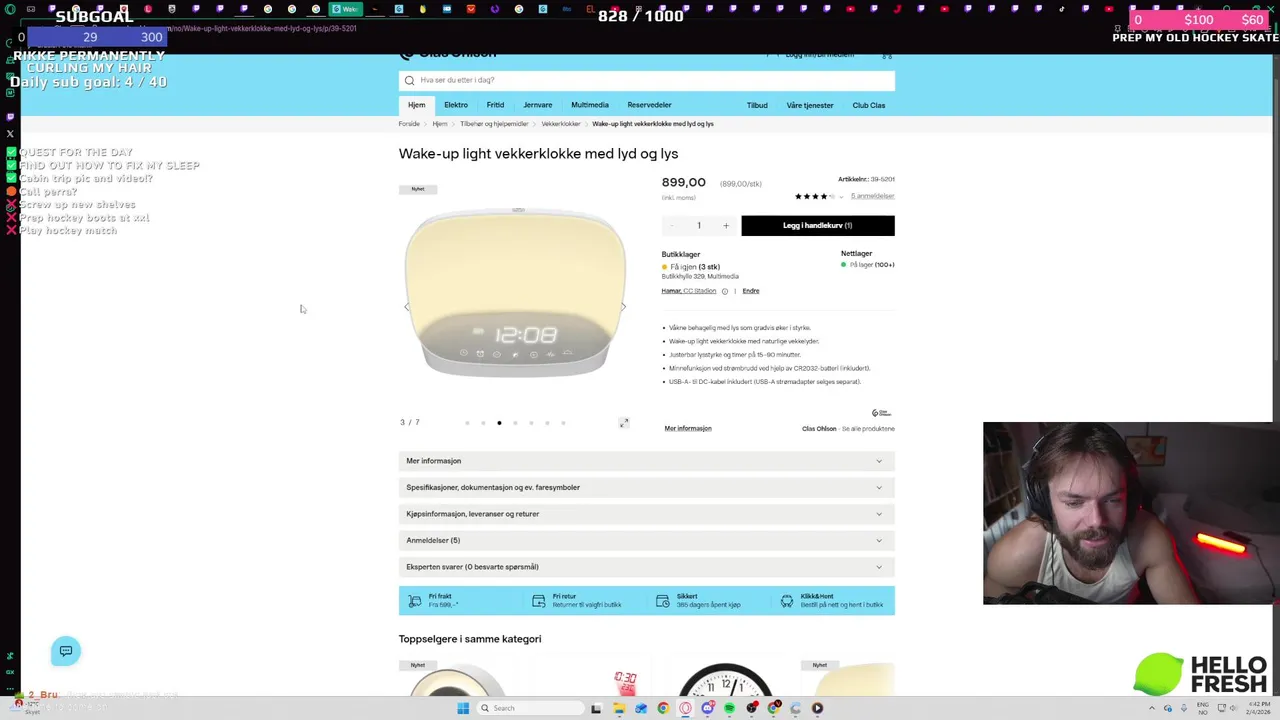Click the Sikkert icon in blue banner

tap(662, 601)
